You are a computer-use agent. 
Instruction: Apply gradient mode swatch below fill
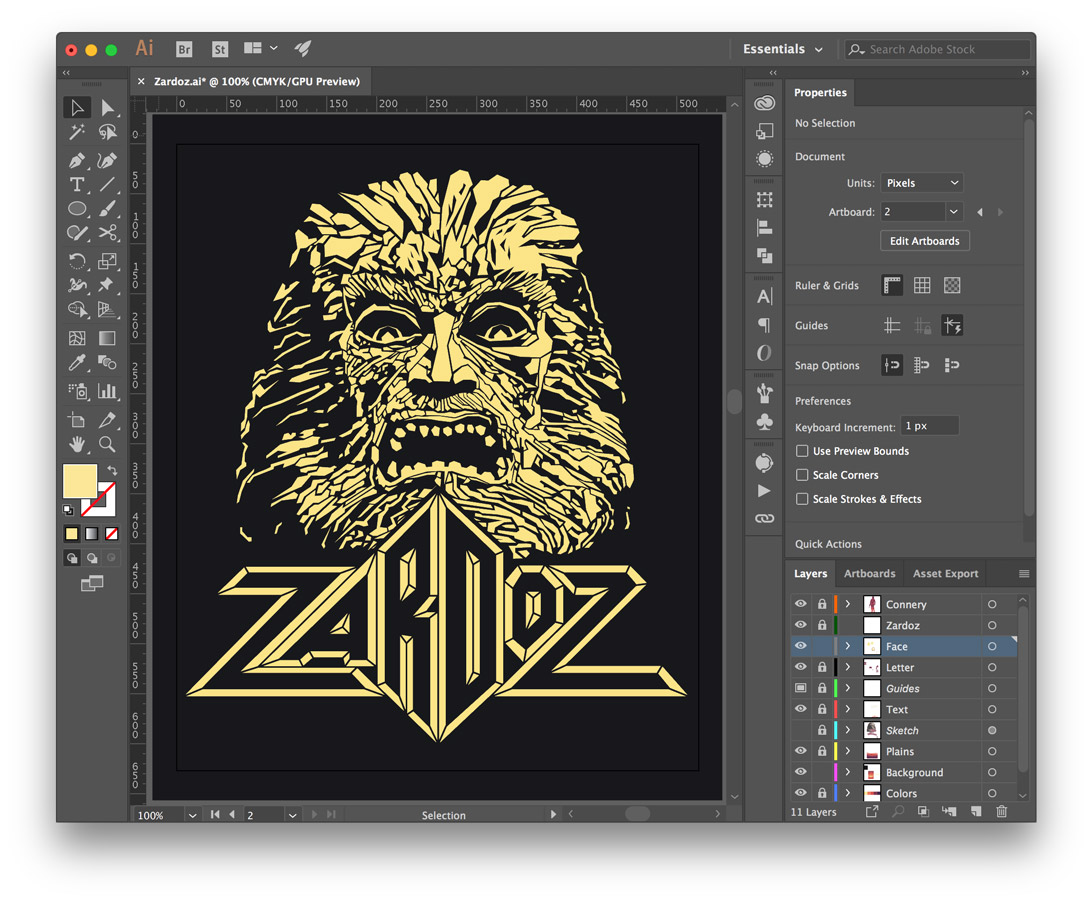[x=91, y=534]
